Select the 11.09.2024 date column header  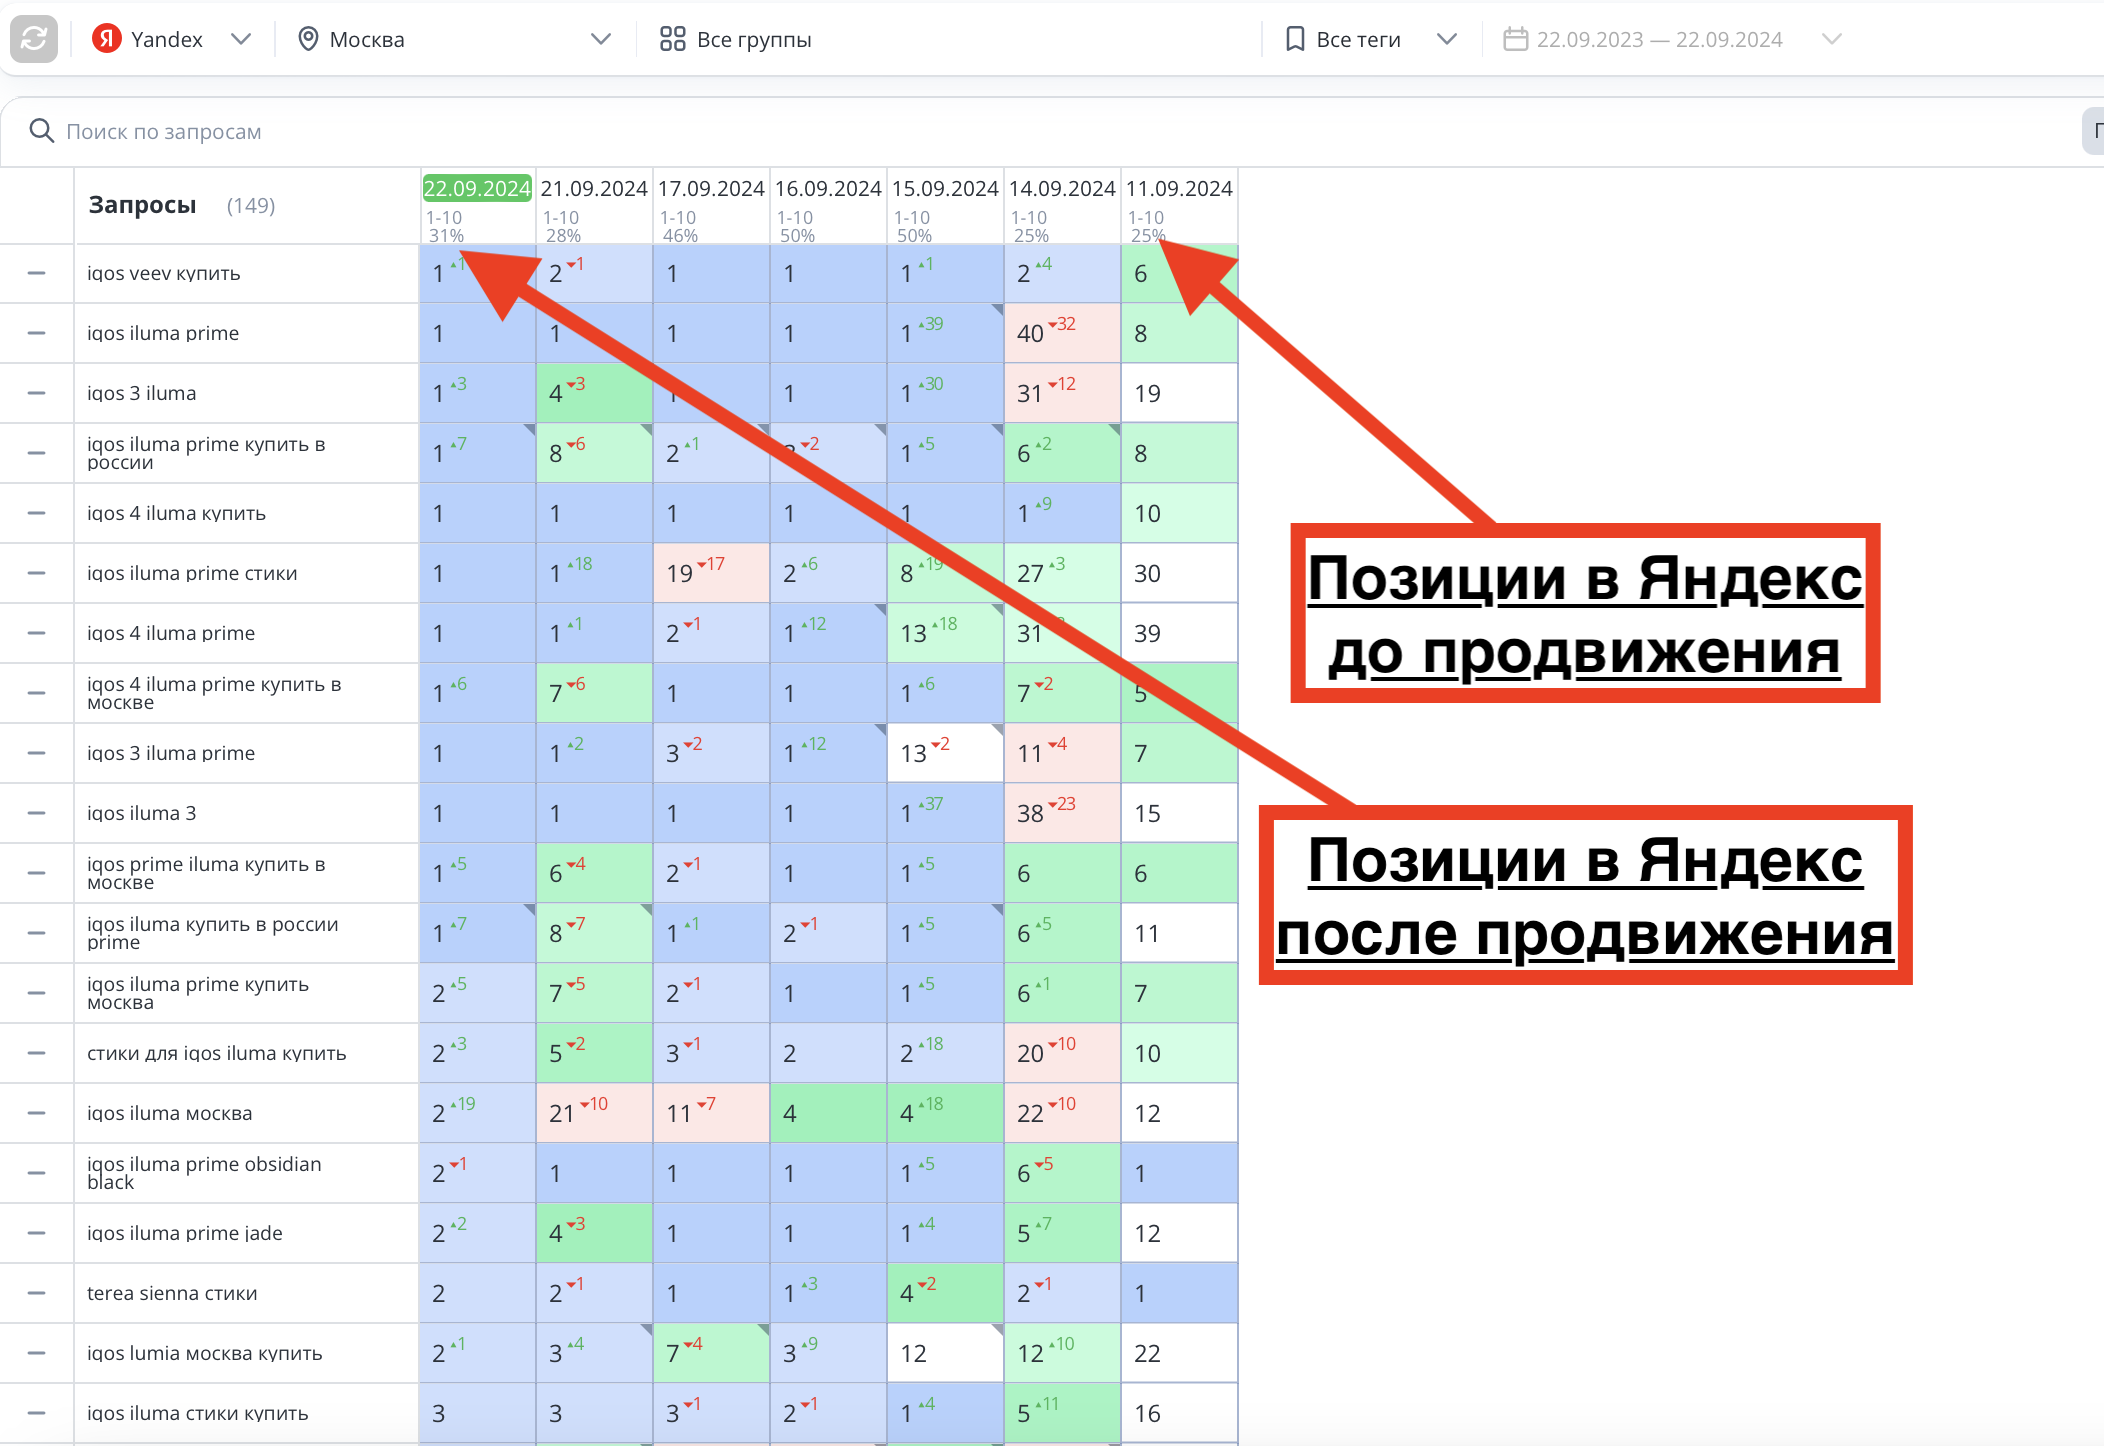tap(1179, 188)
